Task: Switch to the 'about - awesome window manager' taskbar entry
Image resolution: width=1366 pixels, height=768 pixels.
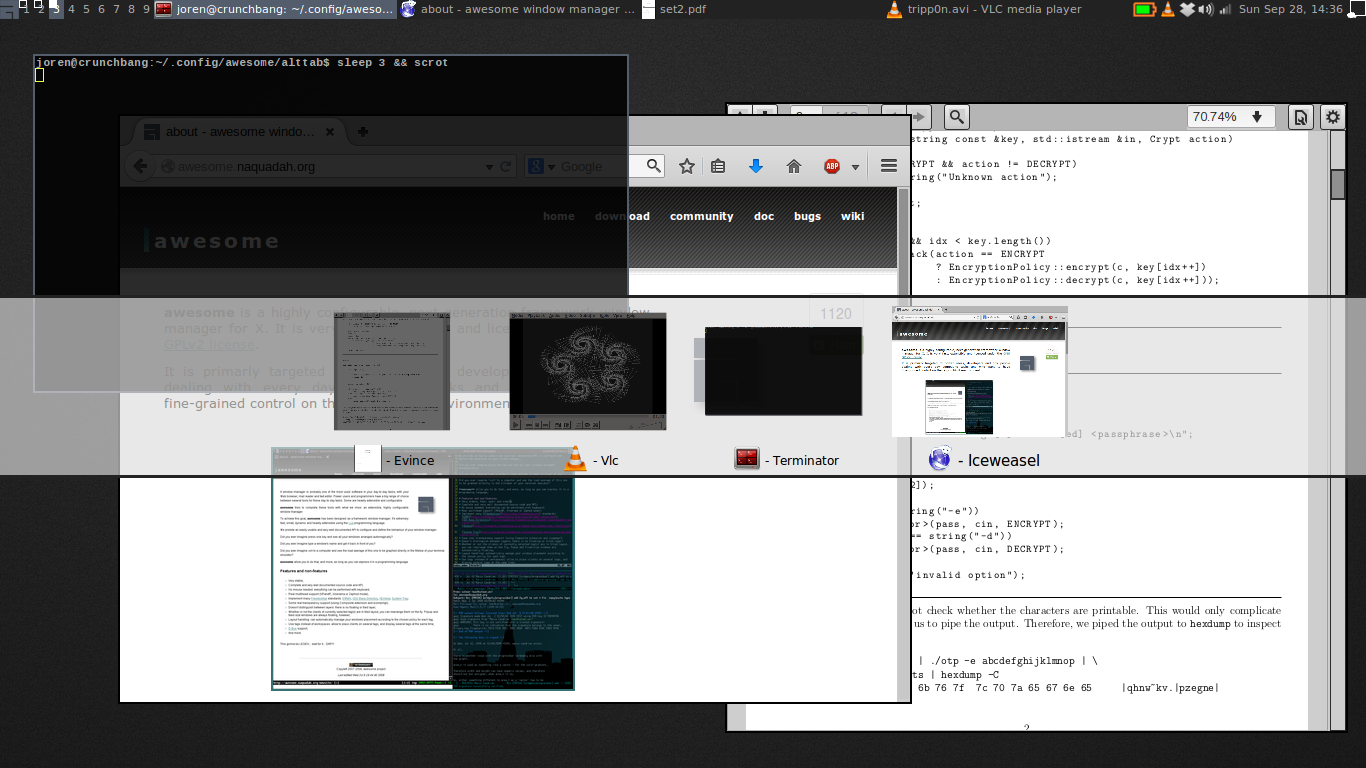Action: 517,9
